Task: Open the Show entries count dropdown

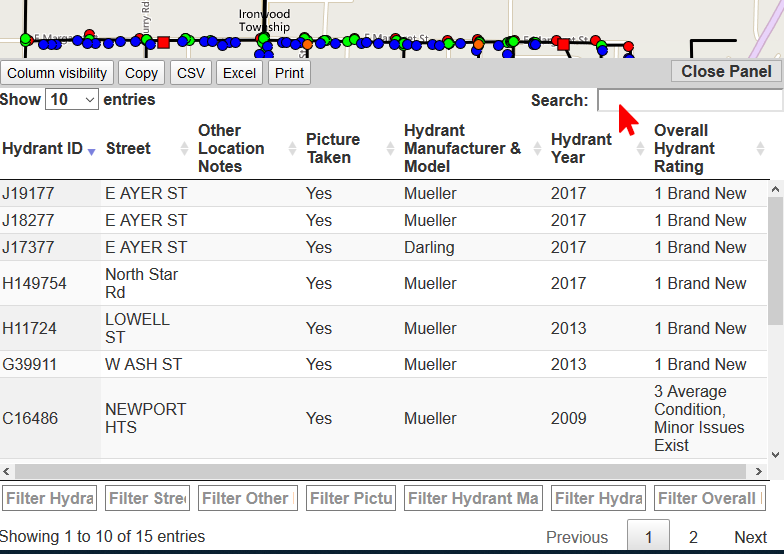Action: 73,100
